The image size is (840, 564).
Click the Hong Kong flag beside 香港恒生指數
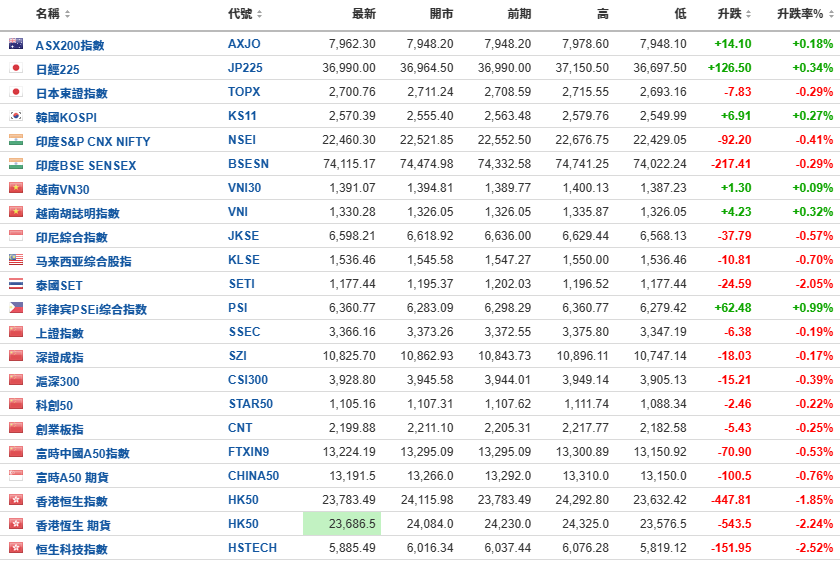click(16, 500)
